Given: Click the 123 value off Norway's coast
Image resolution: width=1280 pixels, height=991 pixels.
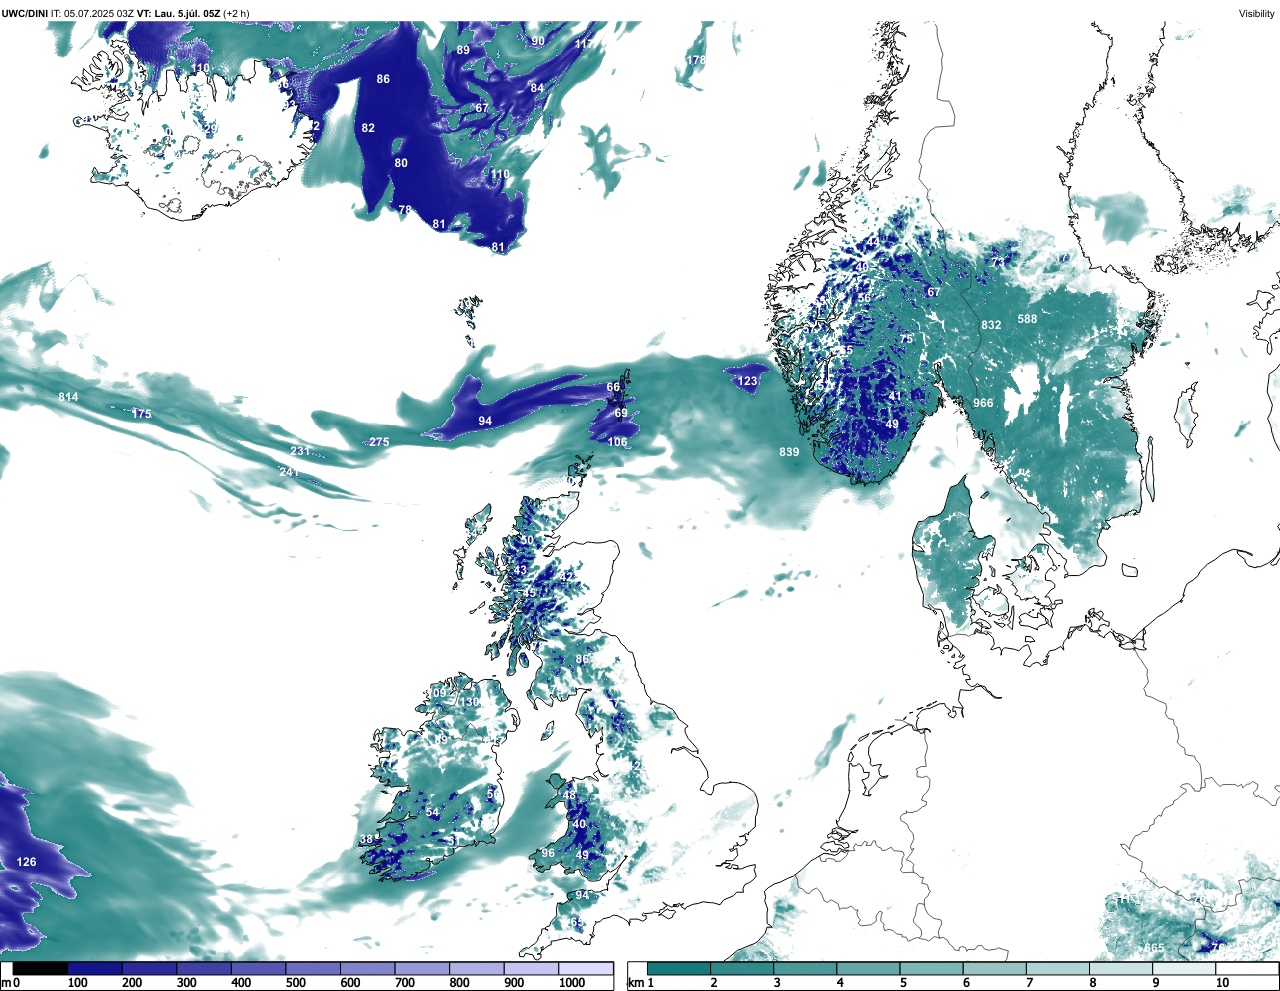Looking at the screenshot, I should click(x=748, y=381).
